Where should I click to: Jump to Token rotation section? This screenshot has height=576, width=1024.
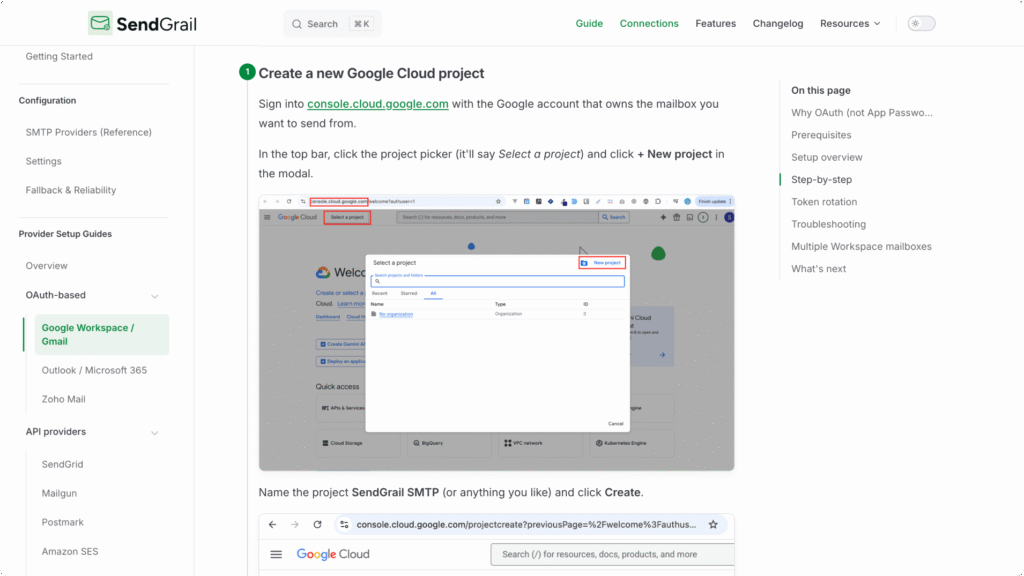(x=824, y=202)
